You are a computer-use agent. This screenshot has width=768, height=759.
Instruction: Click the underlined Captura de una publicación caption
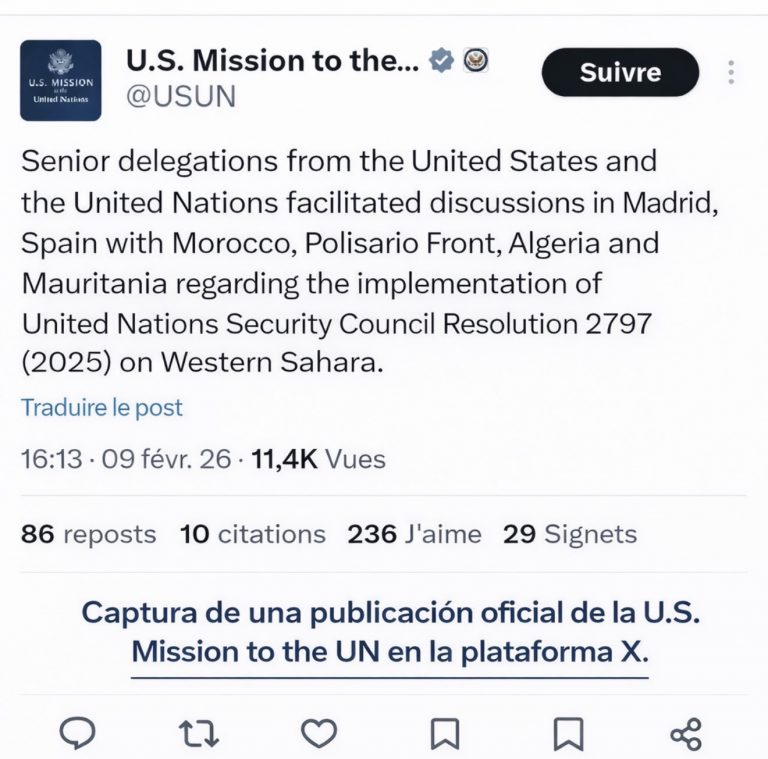390,632
